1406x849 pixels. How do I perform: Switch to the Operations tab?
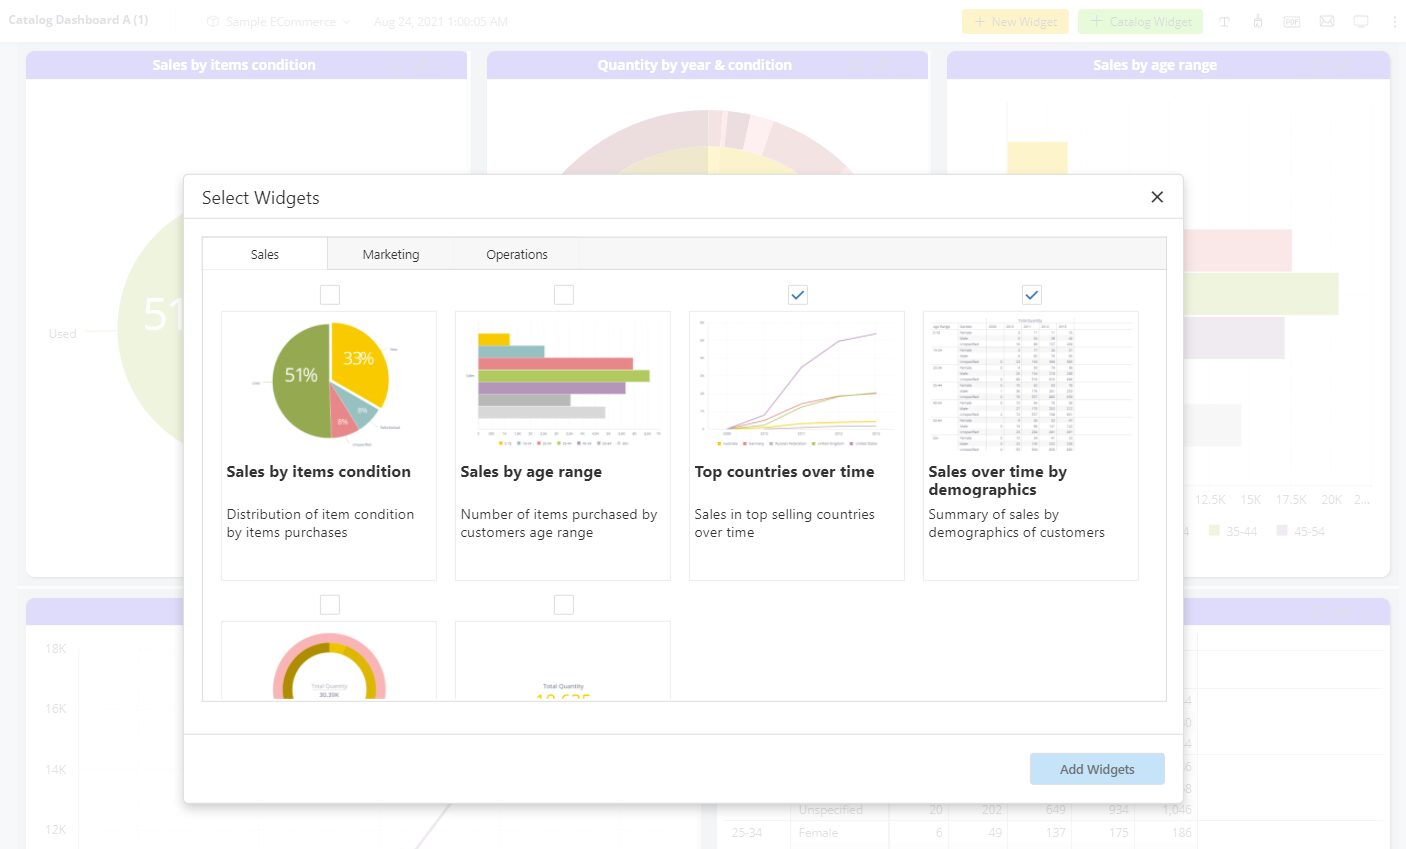(x=516, y=254)
